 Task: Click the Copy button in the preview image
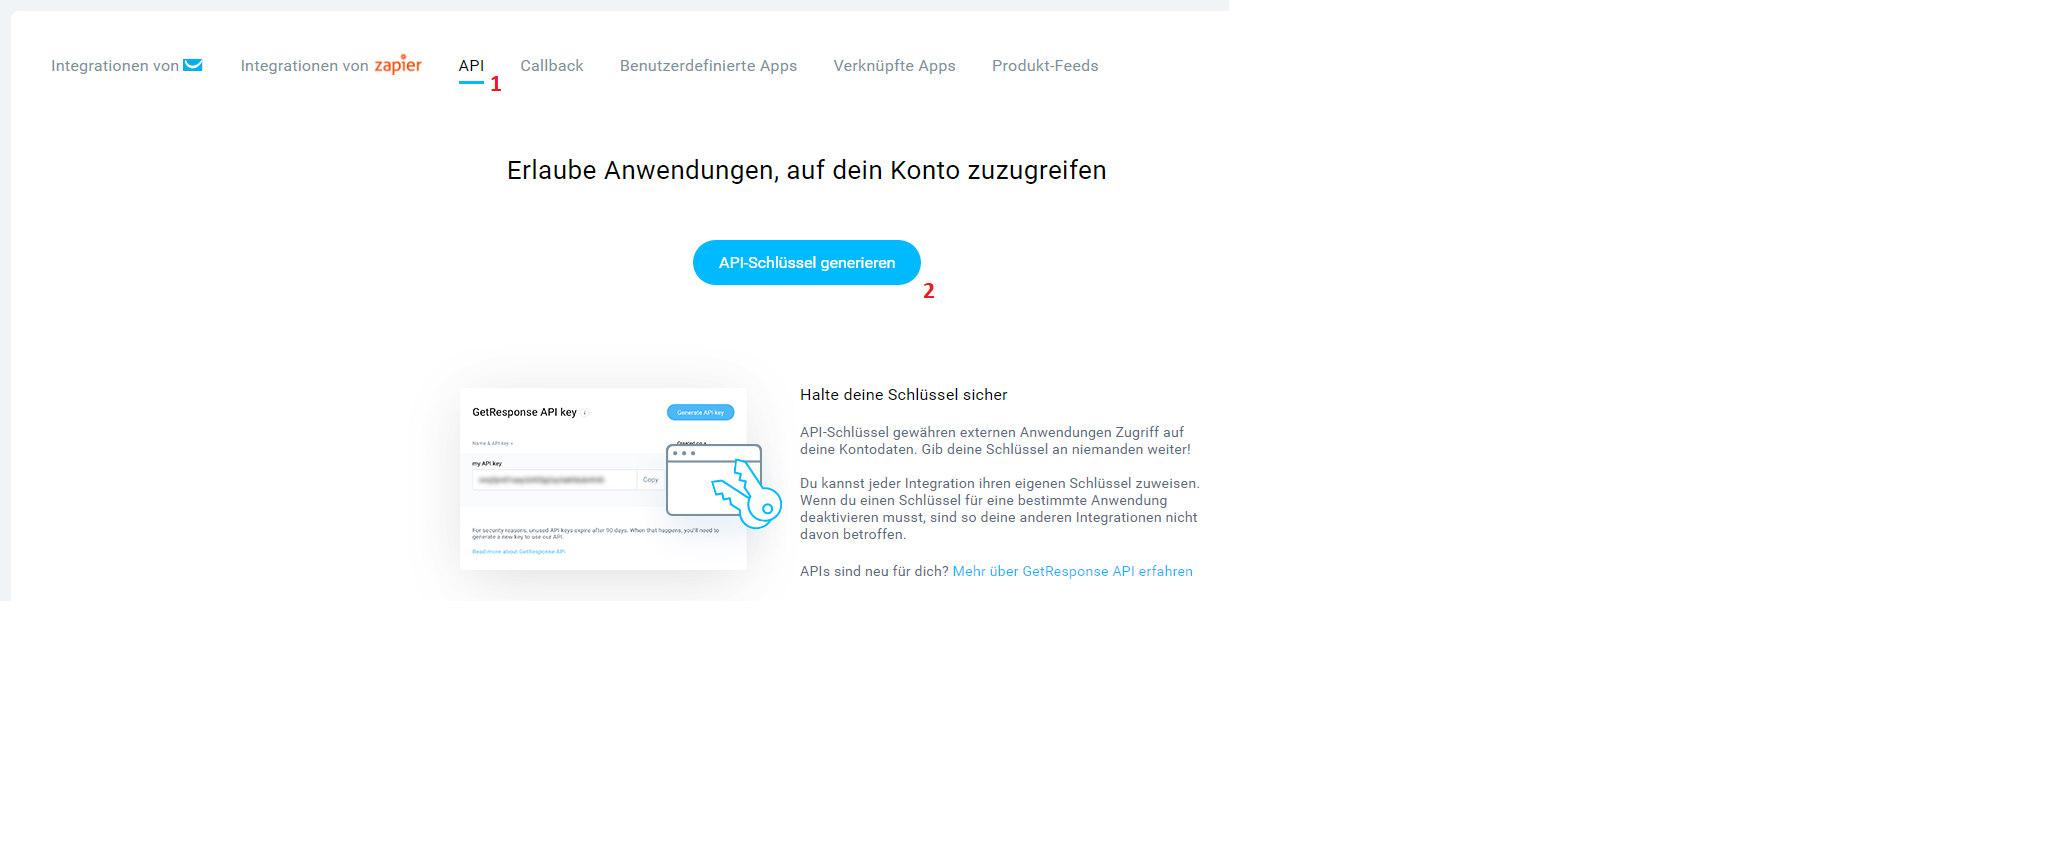click(650, 480)
